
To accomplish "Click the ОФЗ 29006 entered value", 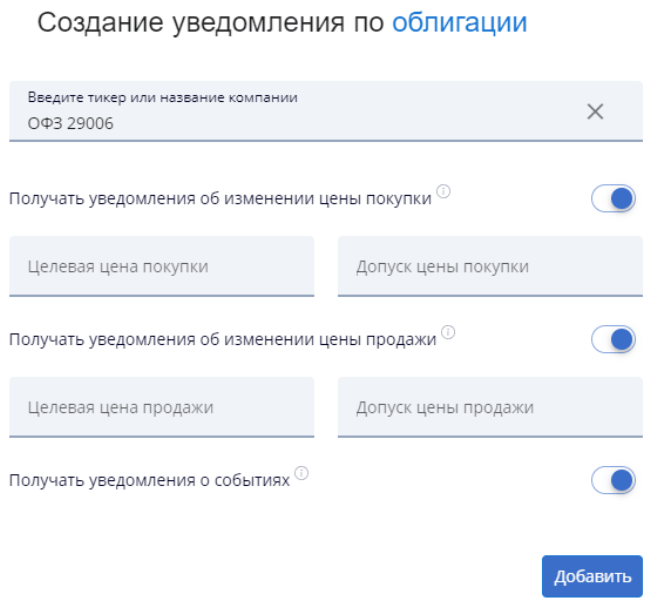I will pyautogui.click(x=70, y=124).
